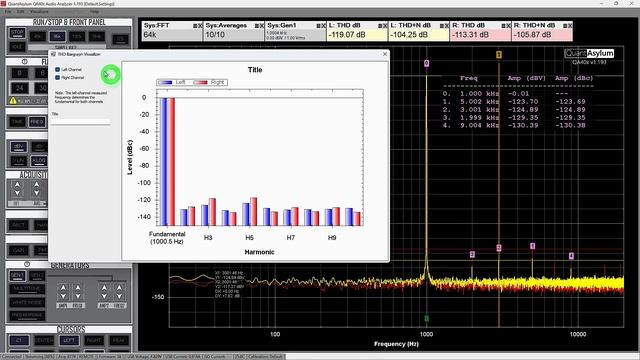The image size is (640, 360).
Task: Click the yellow warning icon in input panel
Action: click(x=13, y=100)
